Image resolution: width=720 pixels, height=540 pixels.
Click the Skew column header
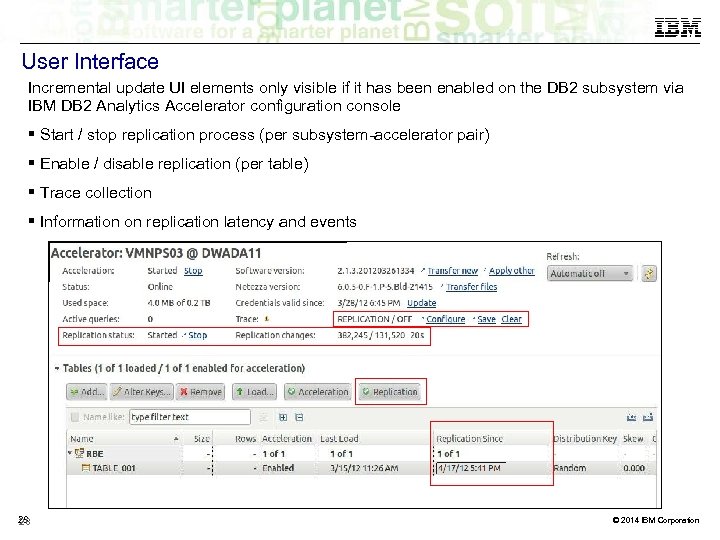633,439
